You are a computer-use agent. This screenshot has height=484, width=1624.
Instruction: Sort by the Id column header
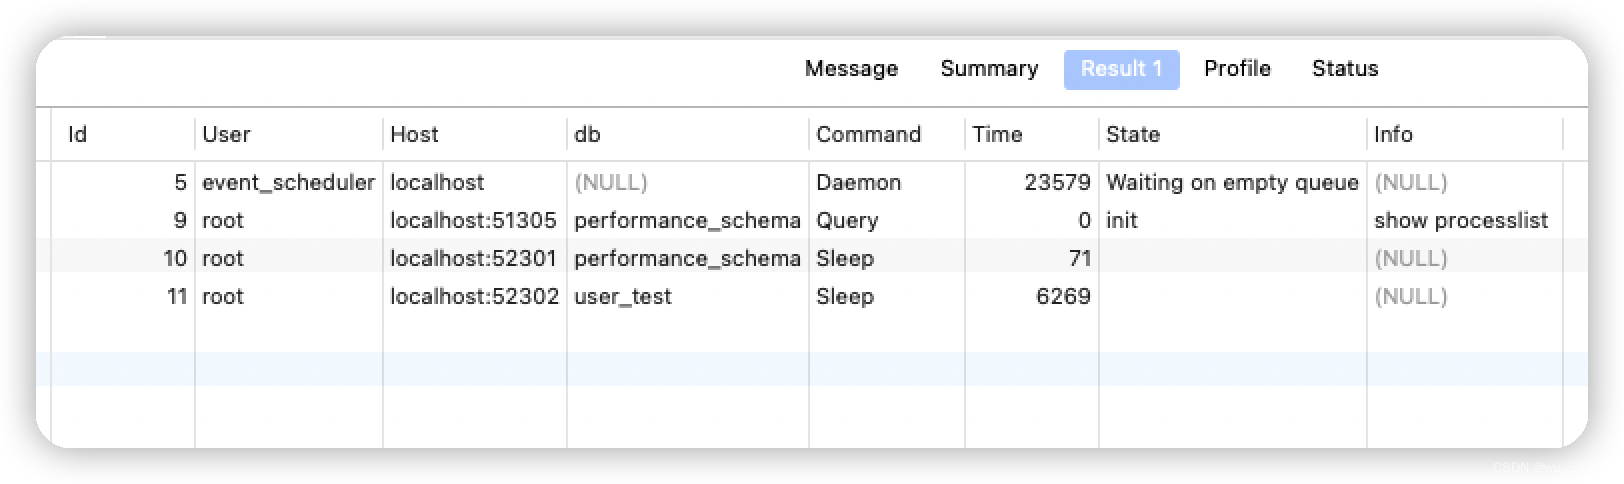coord(78,134)
